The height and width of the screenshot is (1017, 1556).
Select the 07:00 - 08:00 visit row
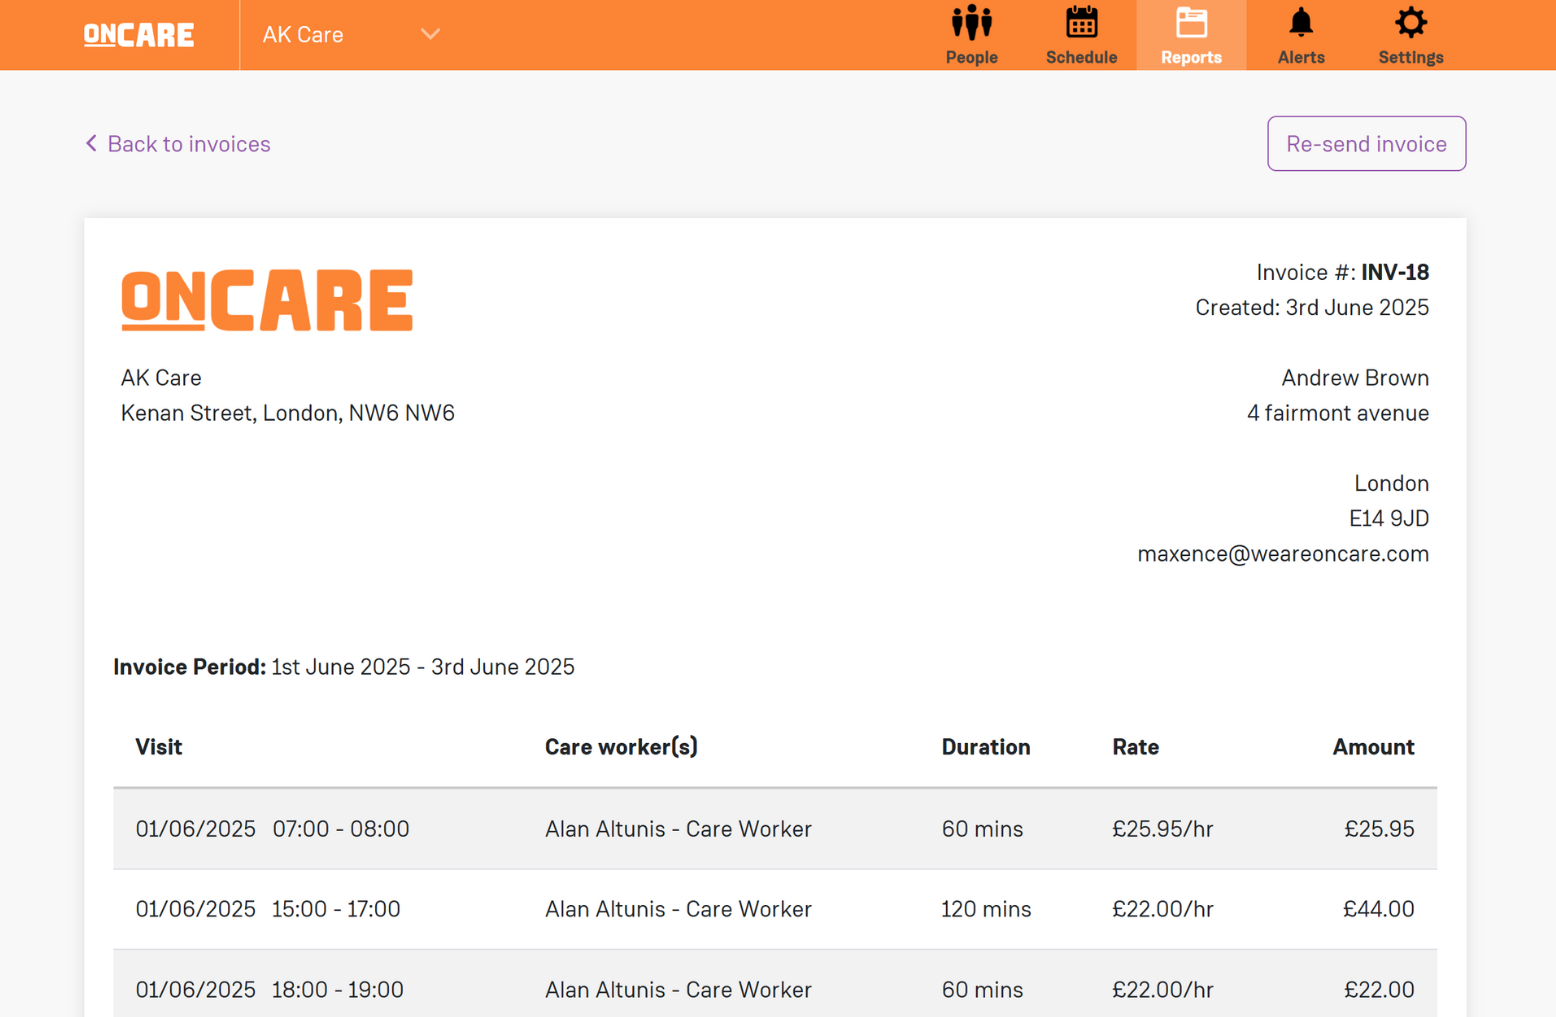pyautogui.click(x=774, y=829)
